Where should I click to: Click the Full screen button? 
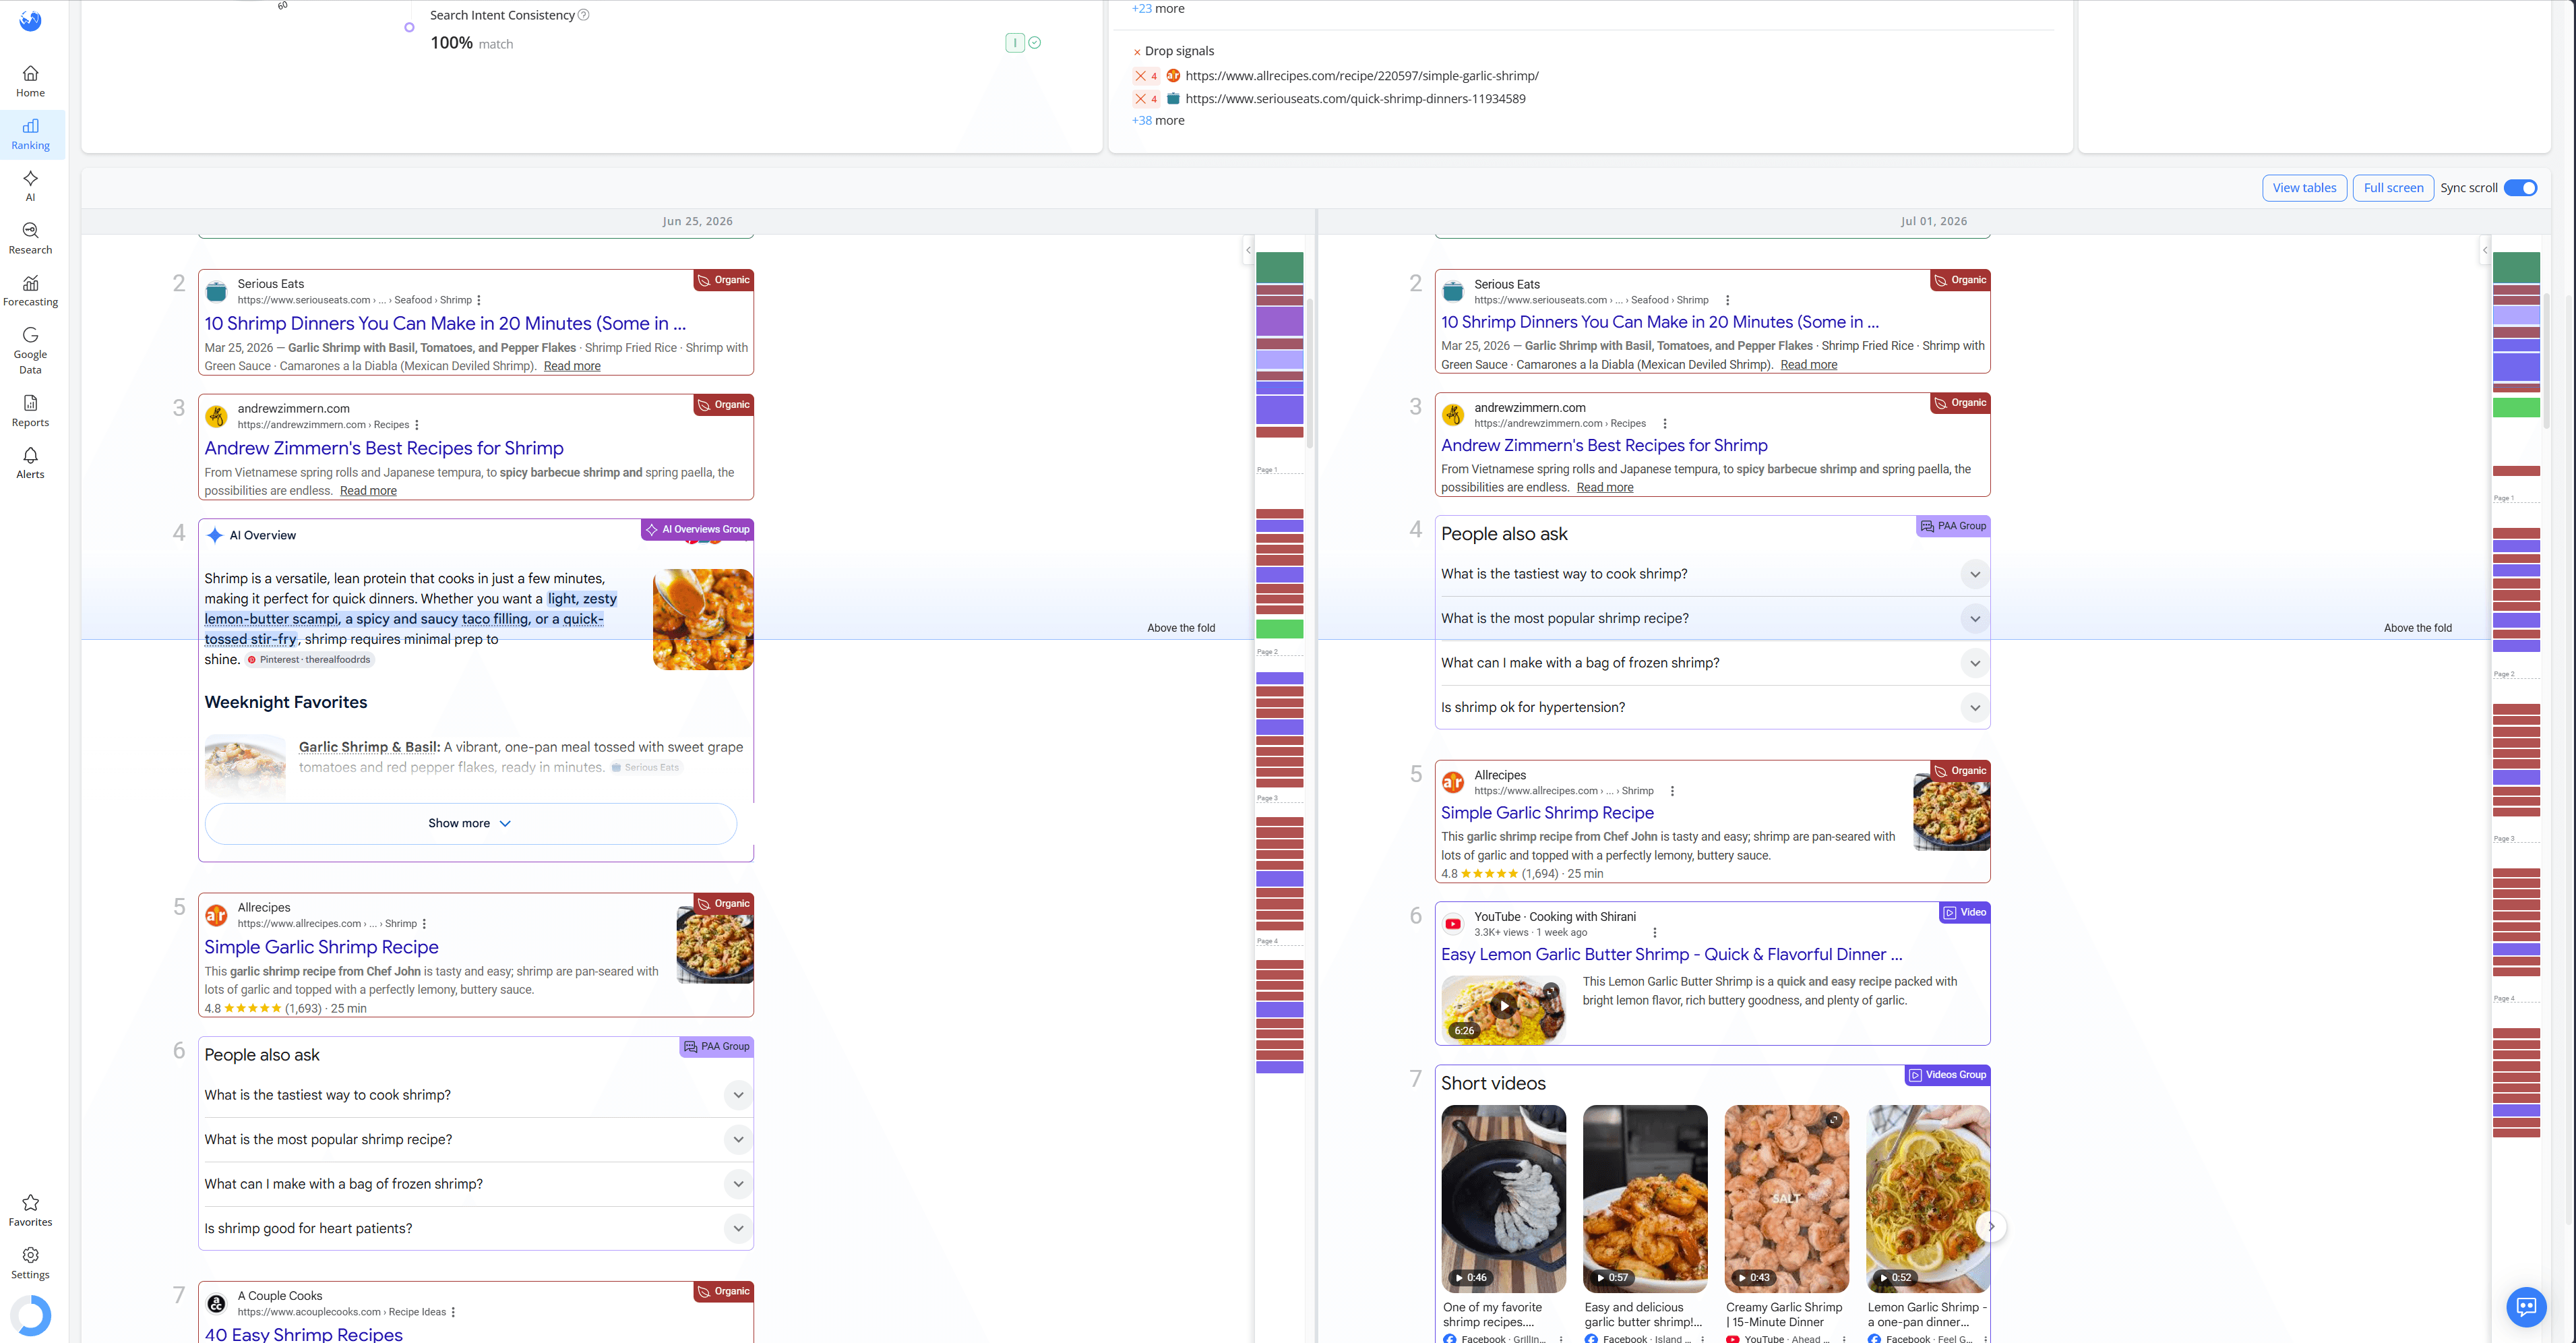click(x=2393, y=188)
